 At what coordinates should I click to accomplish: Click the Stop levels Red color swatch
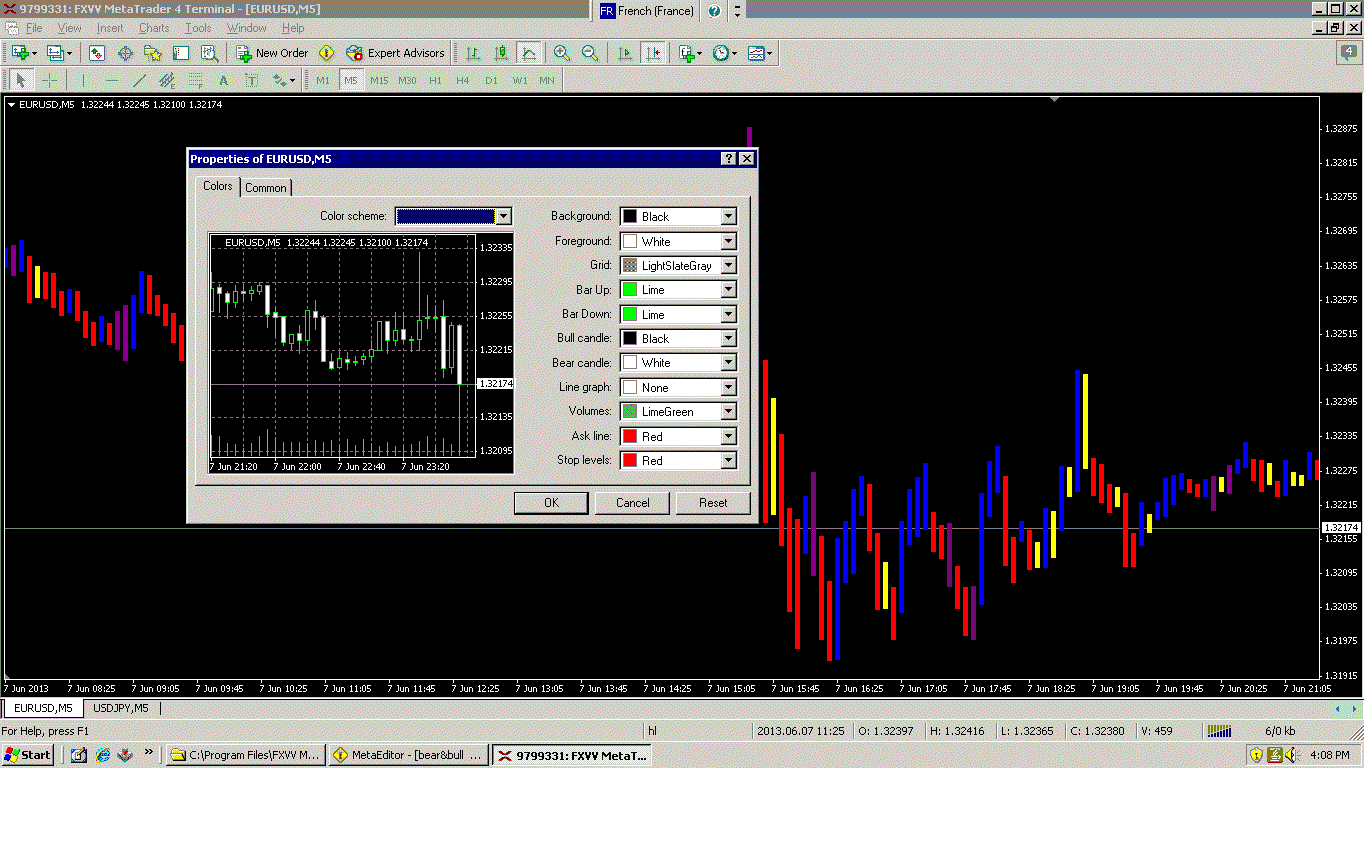click(x=630, y=460)
